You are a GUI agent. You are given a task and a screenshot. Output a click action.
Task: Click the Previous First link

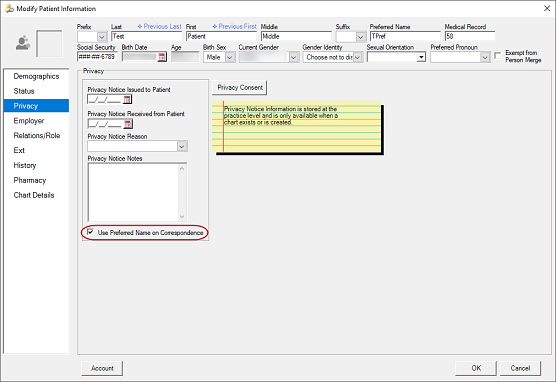pos(234,27)
